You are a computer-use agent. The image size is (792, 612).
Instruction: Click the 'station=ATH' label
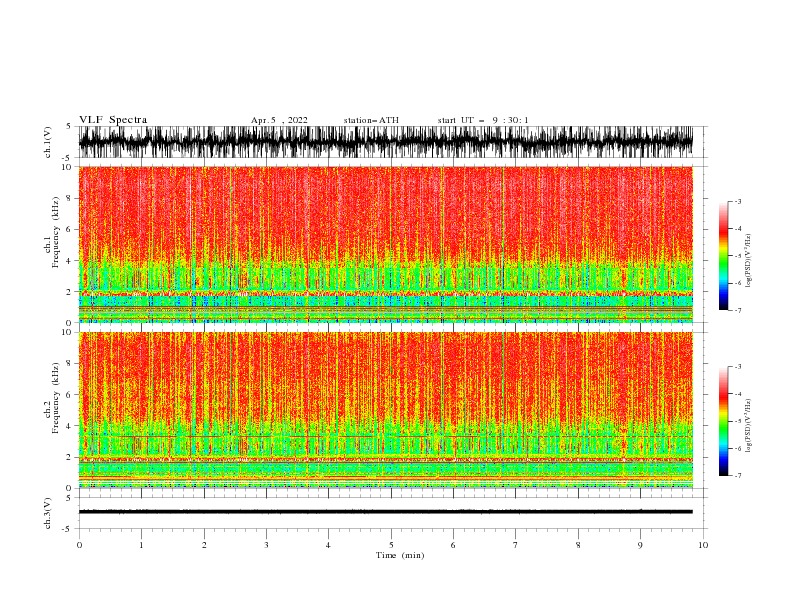coord(371,120)
